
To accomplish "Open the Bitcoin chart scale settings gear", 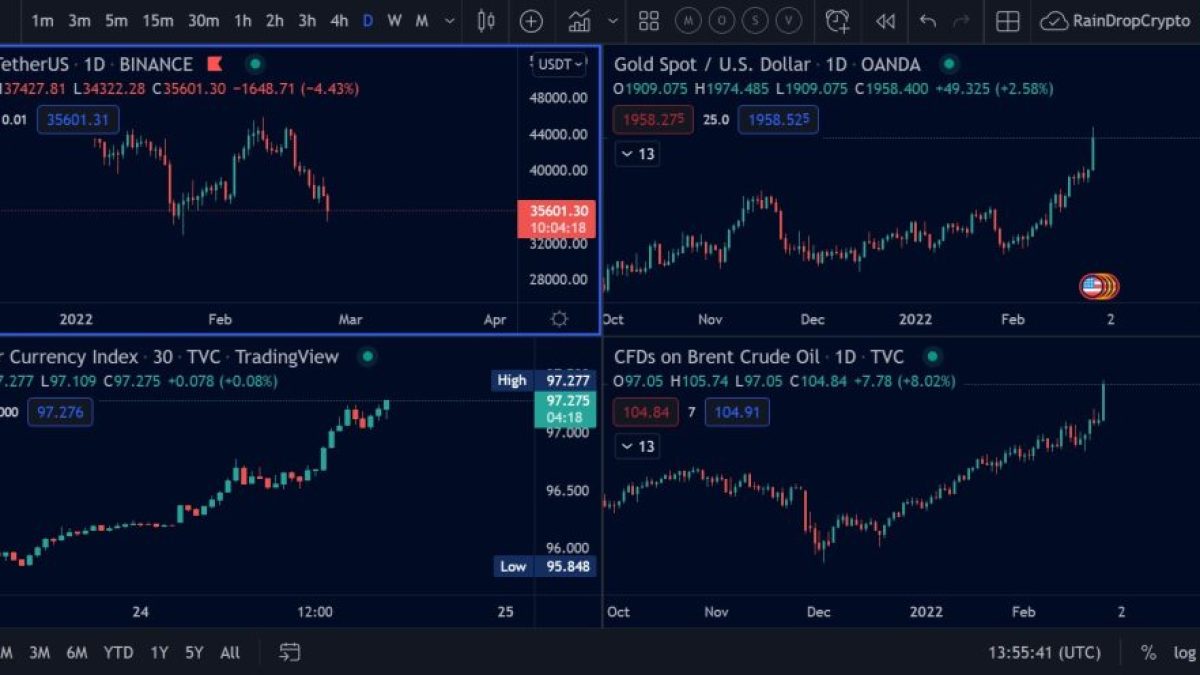I will [559, 319].
